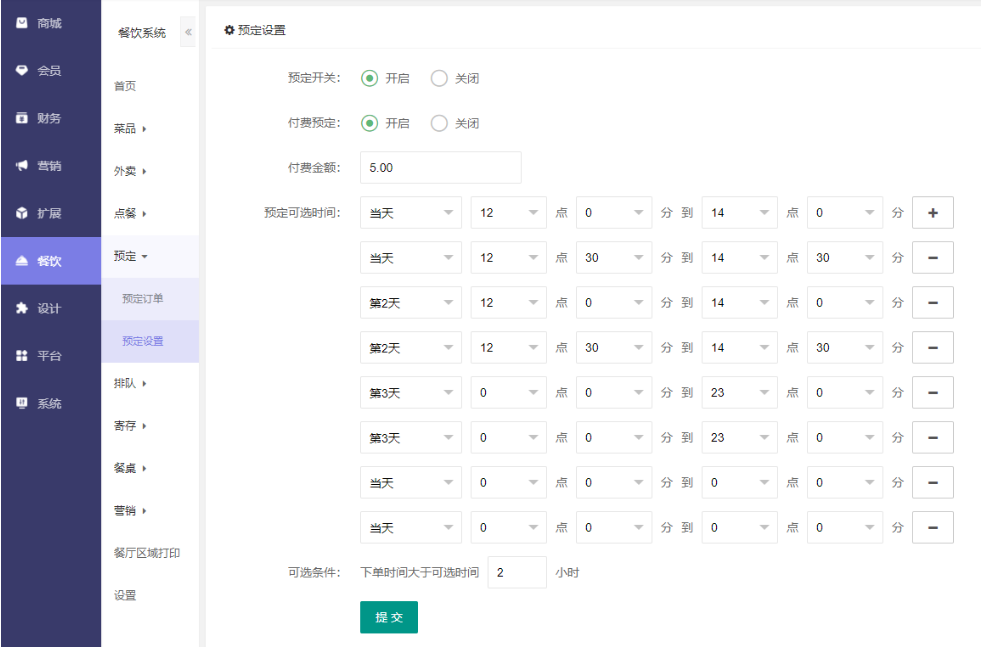The width and height of the screenshot is (1004, 649).
Task: Select 开启 for 预定开关
Action: [370, 79]
